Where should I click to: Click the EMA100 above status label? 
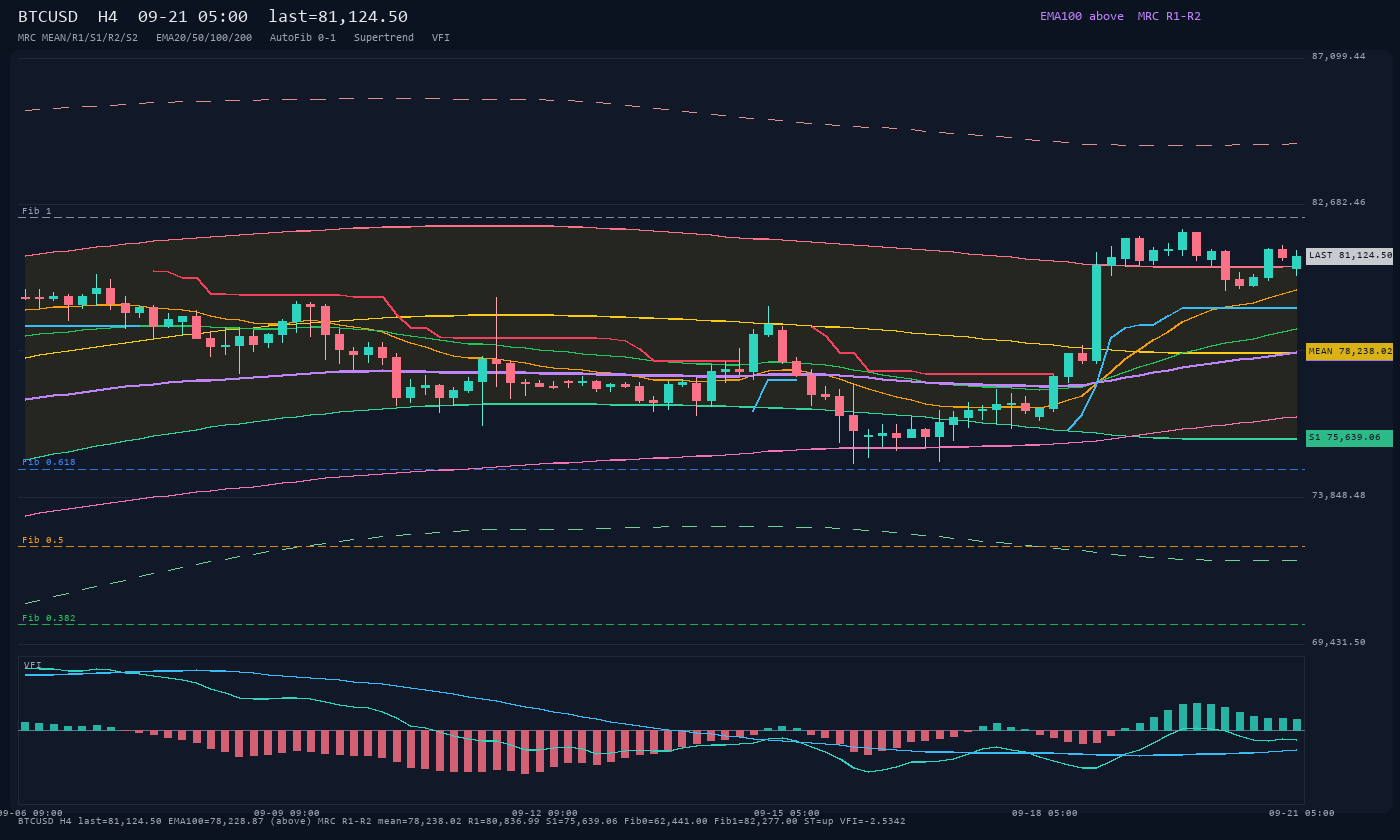tap(1082, 16)
